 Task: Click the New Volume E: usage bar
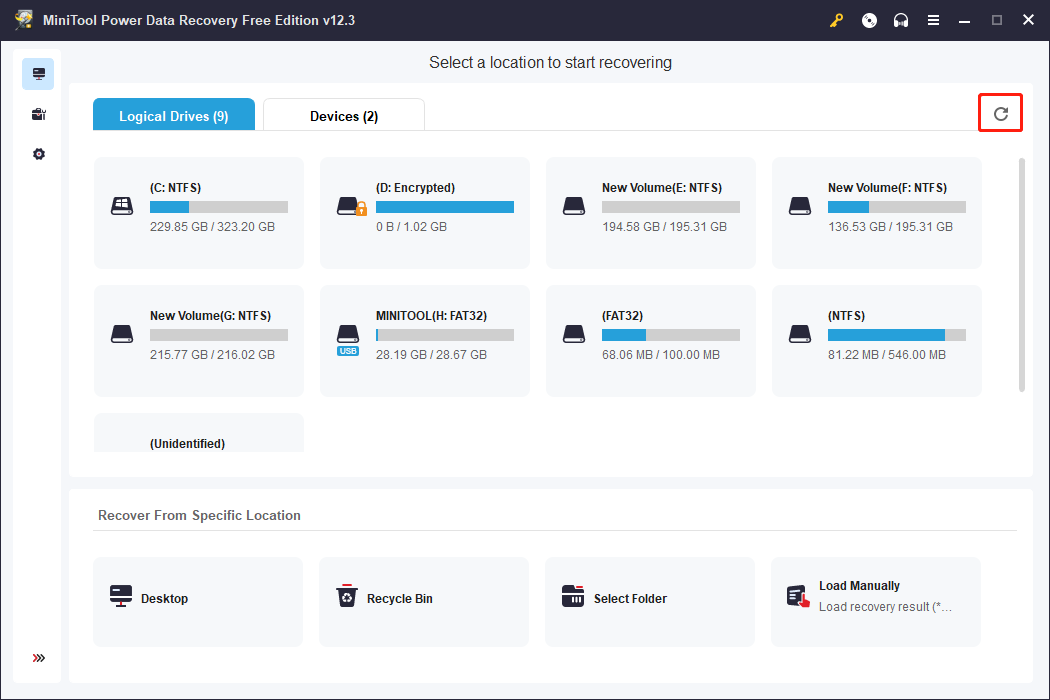click(x=671, y=207)
